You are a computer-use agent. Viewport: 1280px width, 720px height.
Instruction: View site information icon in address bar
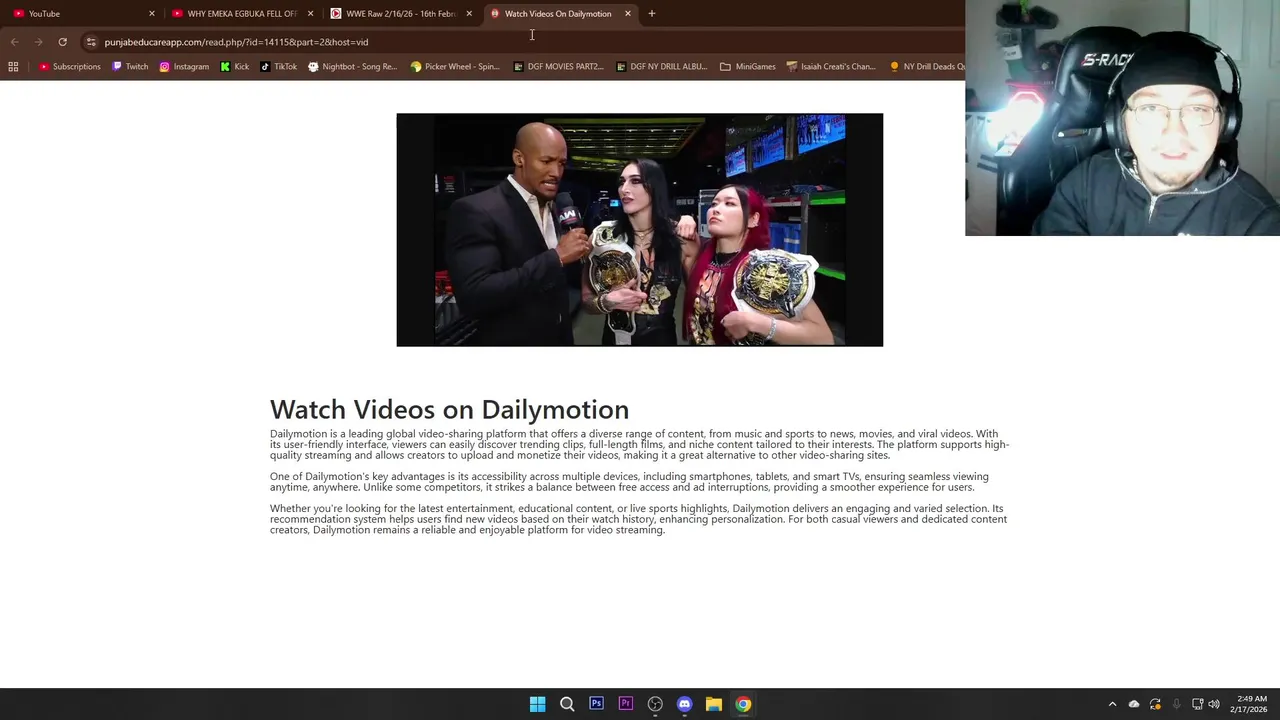pos(91,42)
